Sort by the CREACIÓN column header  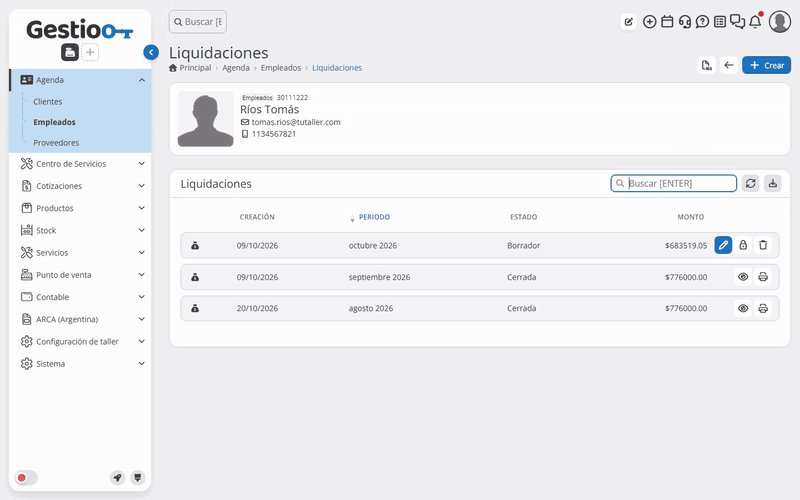tap(257, 217)
